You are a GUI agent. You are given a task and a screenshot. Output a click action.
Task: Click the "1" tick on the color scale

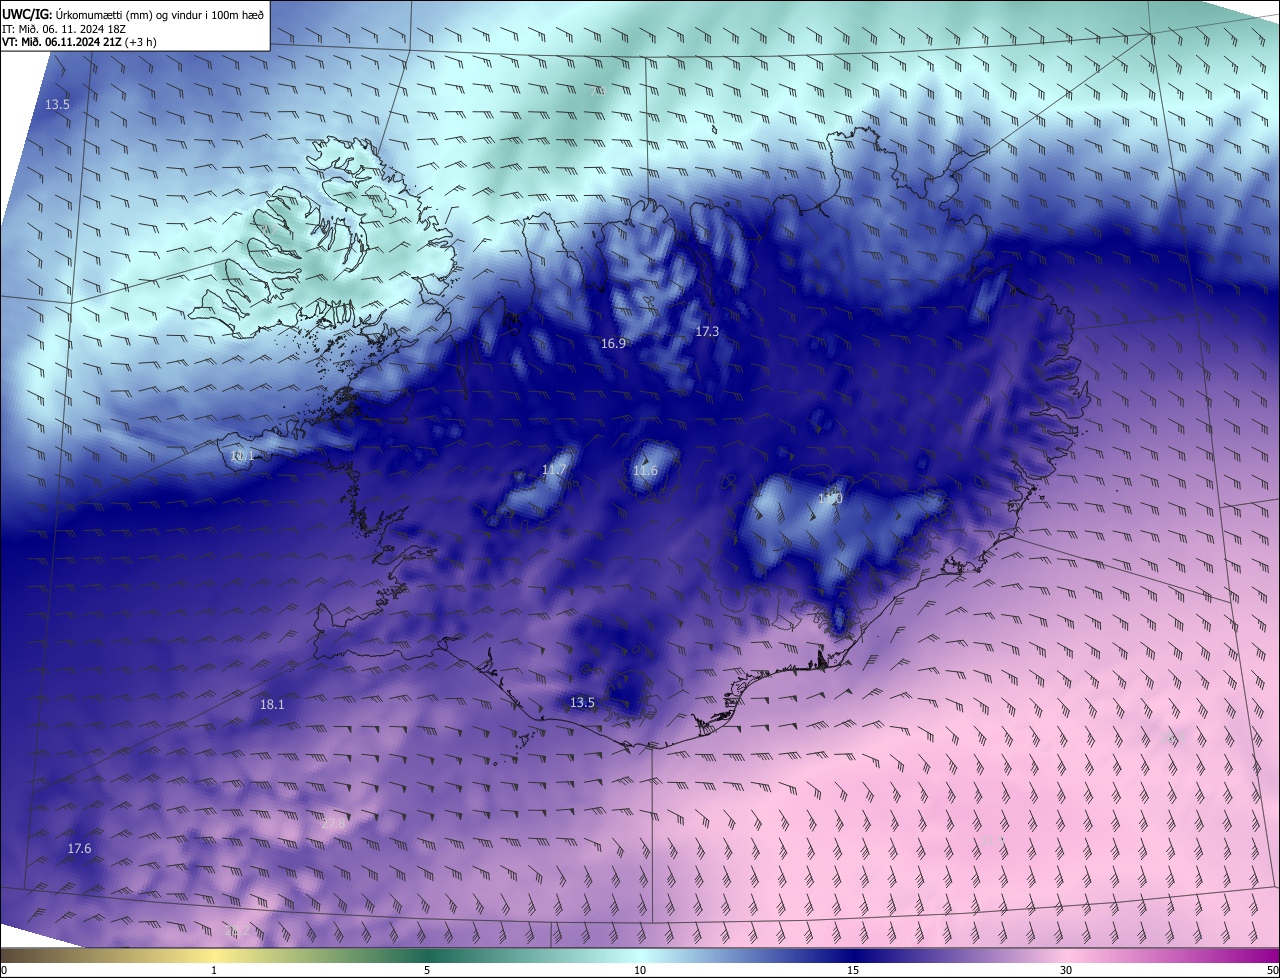point(214,970)
